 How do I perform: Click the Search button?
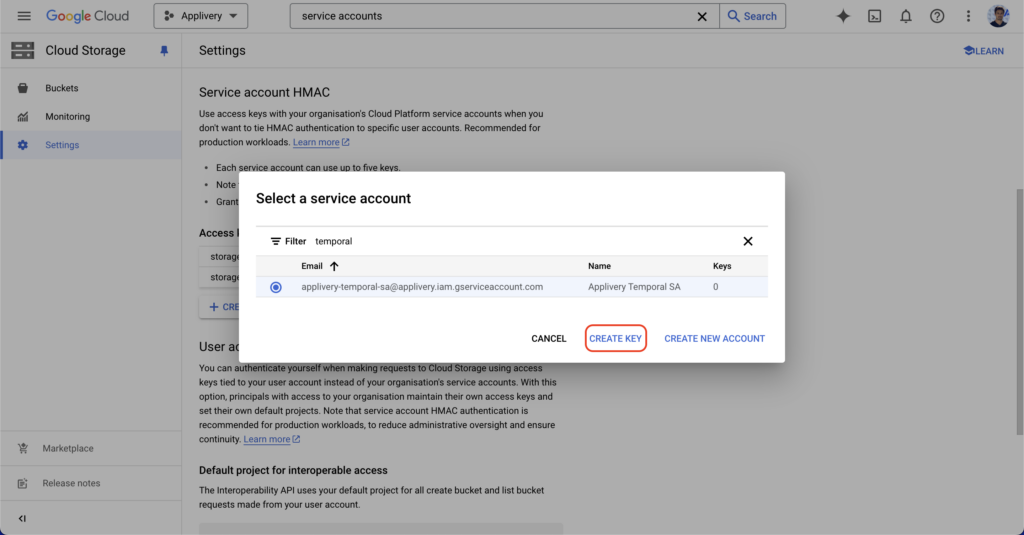[x=752, y=16]
